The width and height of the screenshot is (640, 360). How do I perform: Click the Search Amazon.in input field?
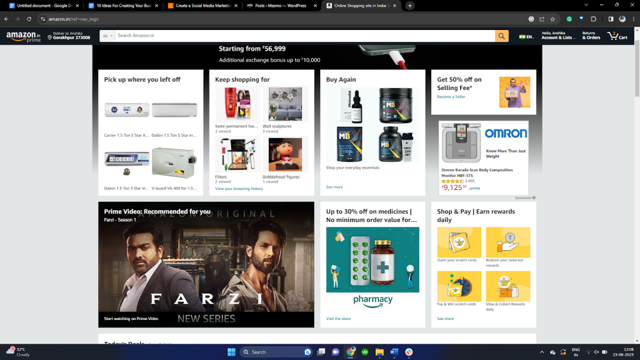[305, 36]
